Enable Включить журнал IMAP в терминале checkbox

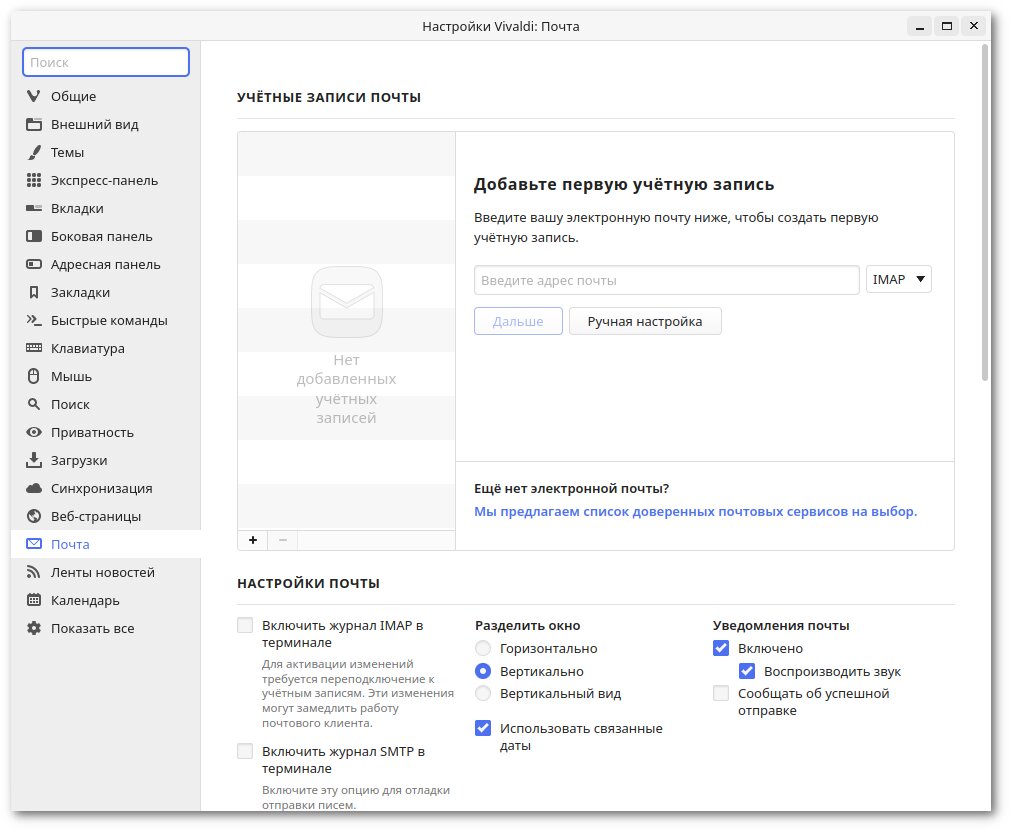[x=245, y=625]
